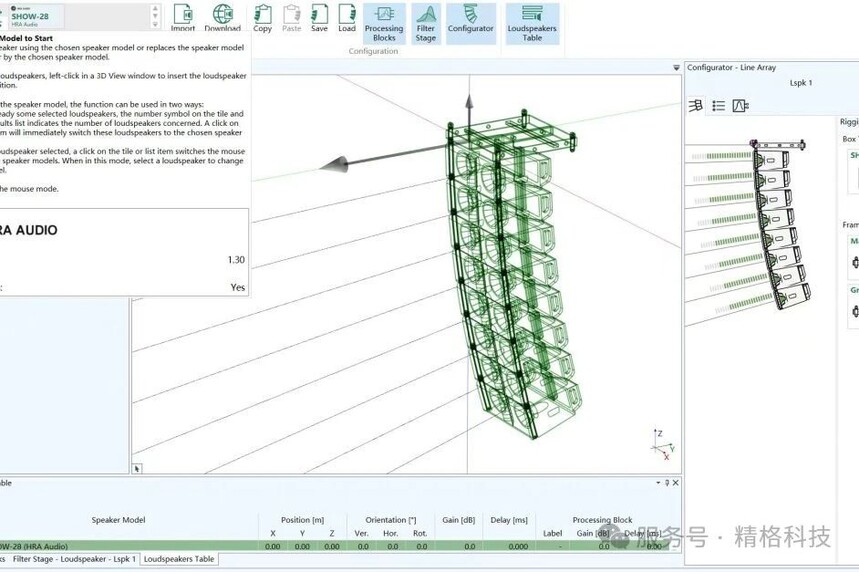Switch to Filter Stage - Loudspeaker - Lspk 1 tab
The image size is (859, 572).
pos(75,559)
